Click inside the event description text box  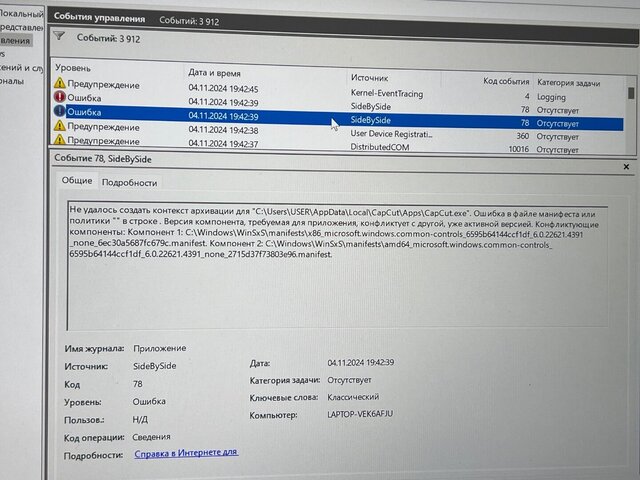point(338,265)
